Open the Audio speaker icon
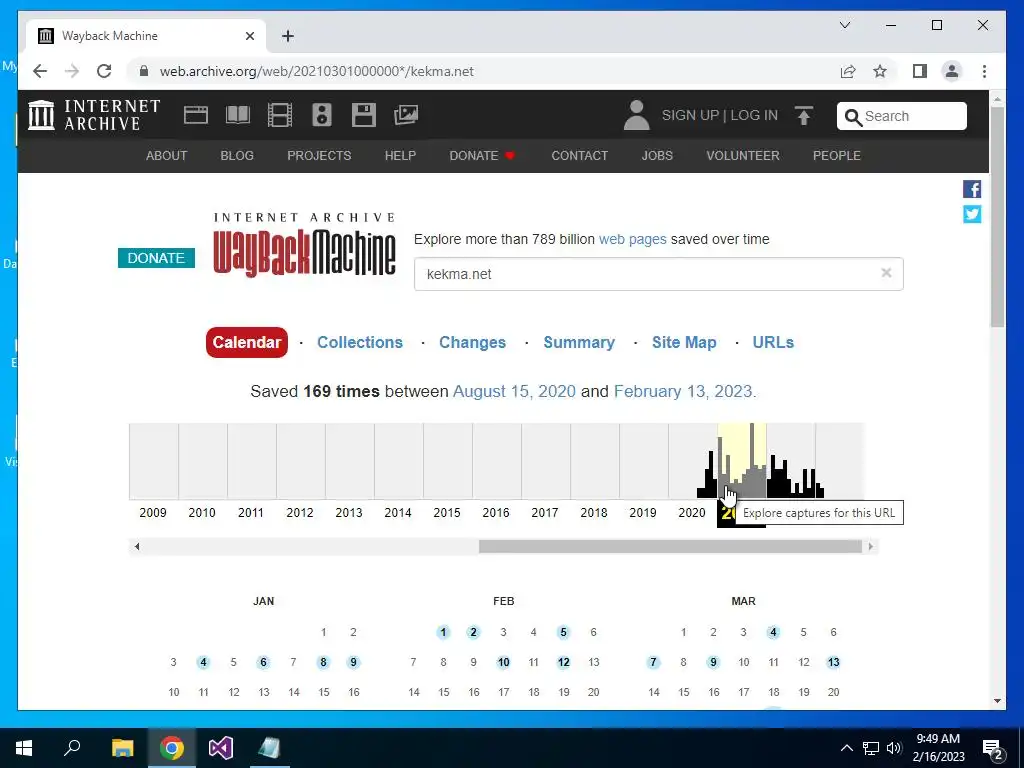 [322, 115]
